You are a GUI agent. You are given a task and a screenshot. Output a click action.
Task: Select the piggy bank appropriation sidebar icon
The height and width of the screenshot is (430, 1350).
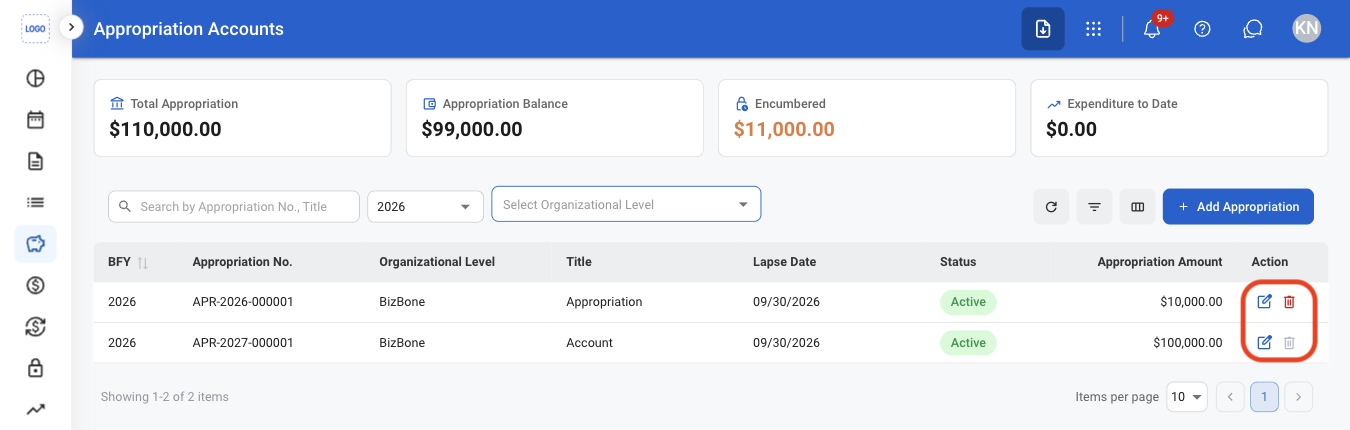tap(35, 244)
